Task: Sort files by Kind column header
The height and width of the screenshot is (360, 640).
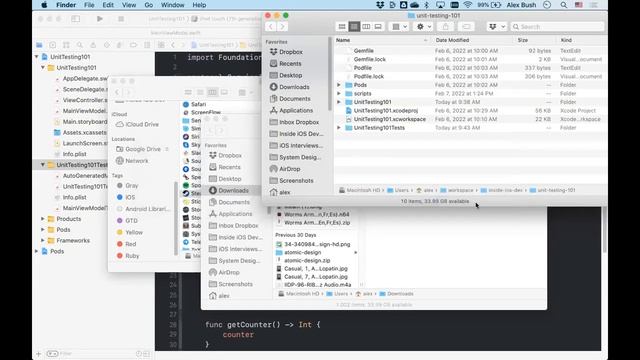Action: [x=581, y=40]
